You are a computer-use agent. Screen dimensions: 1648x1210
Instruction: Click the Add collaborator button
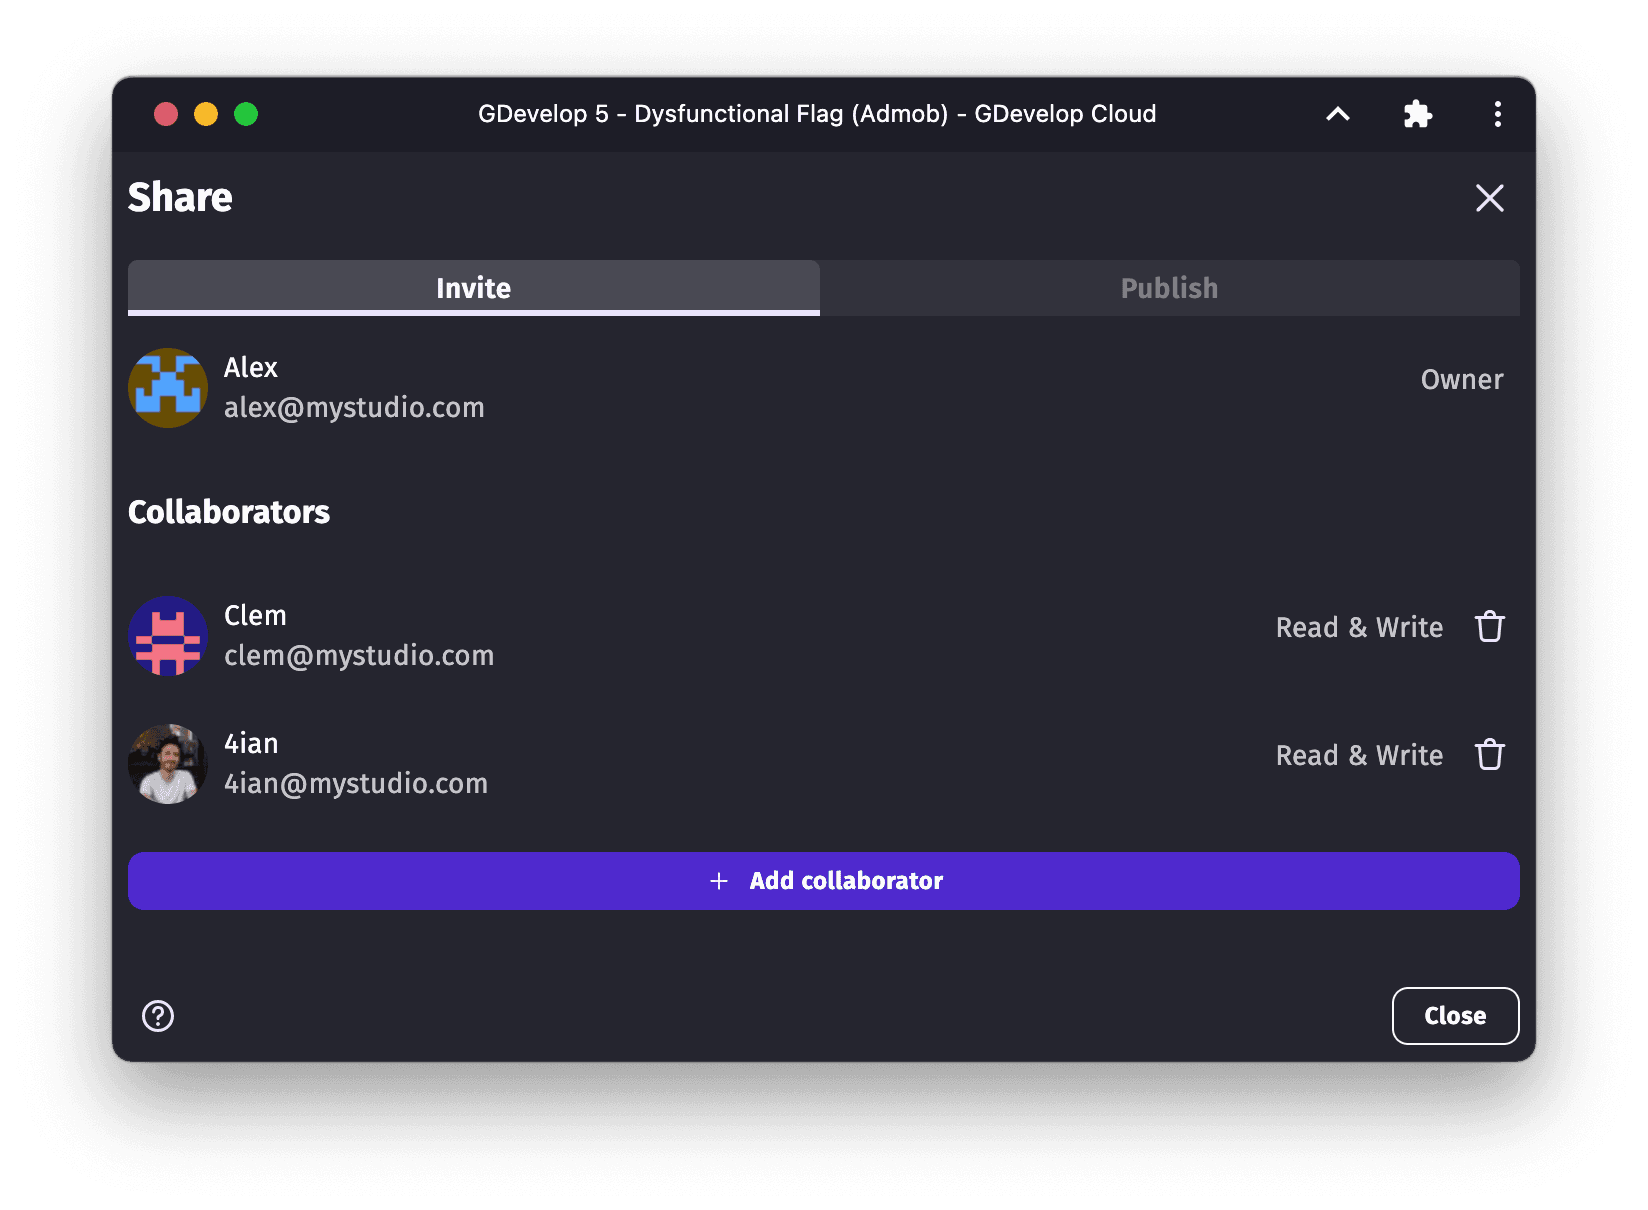click(823, 881)
